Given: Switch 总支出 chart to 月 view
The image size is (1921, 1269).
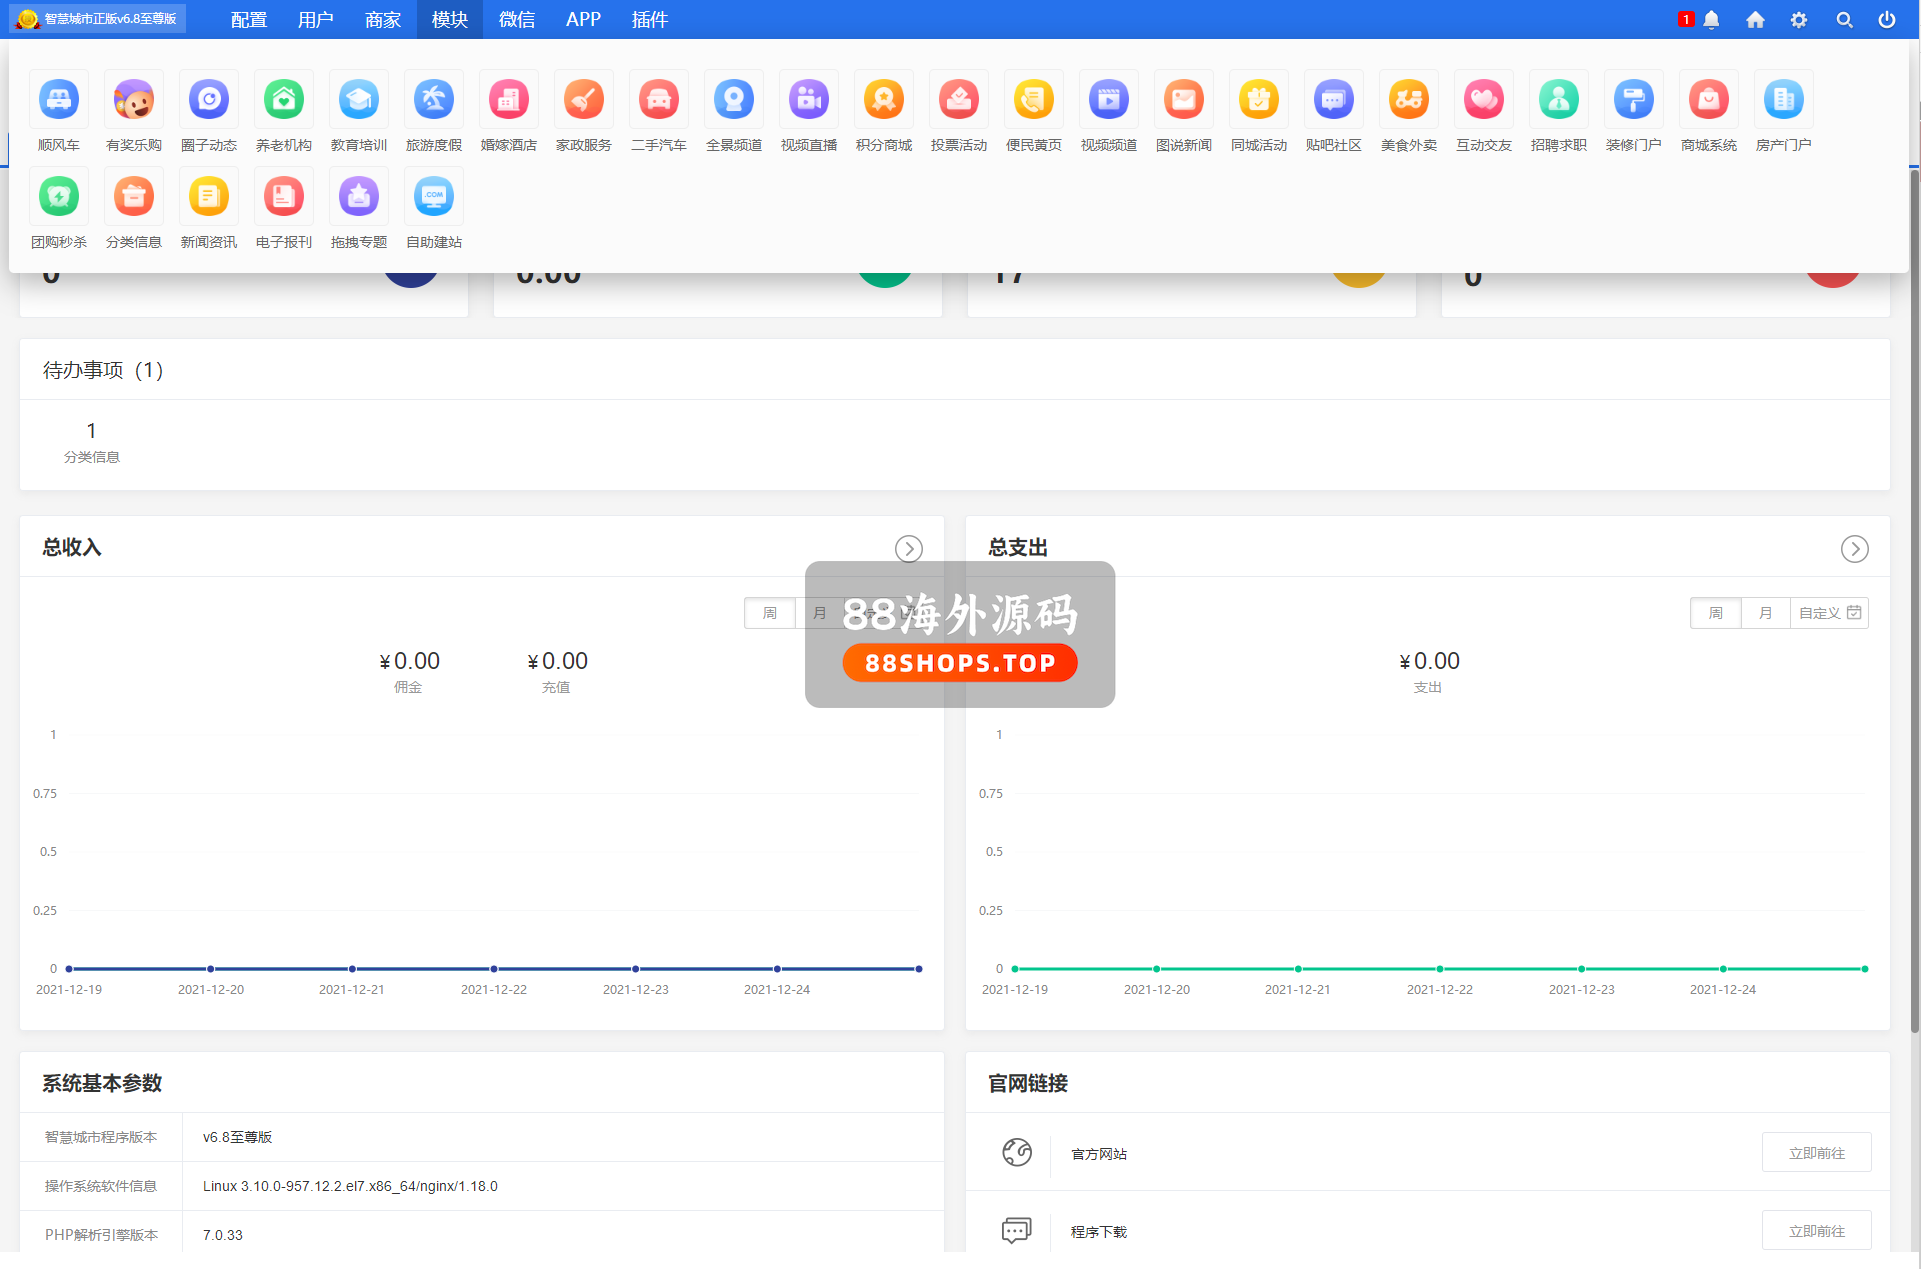Looking at the screenshot, I should pos(1765,613).
